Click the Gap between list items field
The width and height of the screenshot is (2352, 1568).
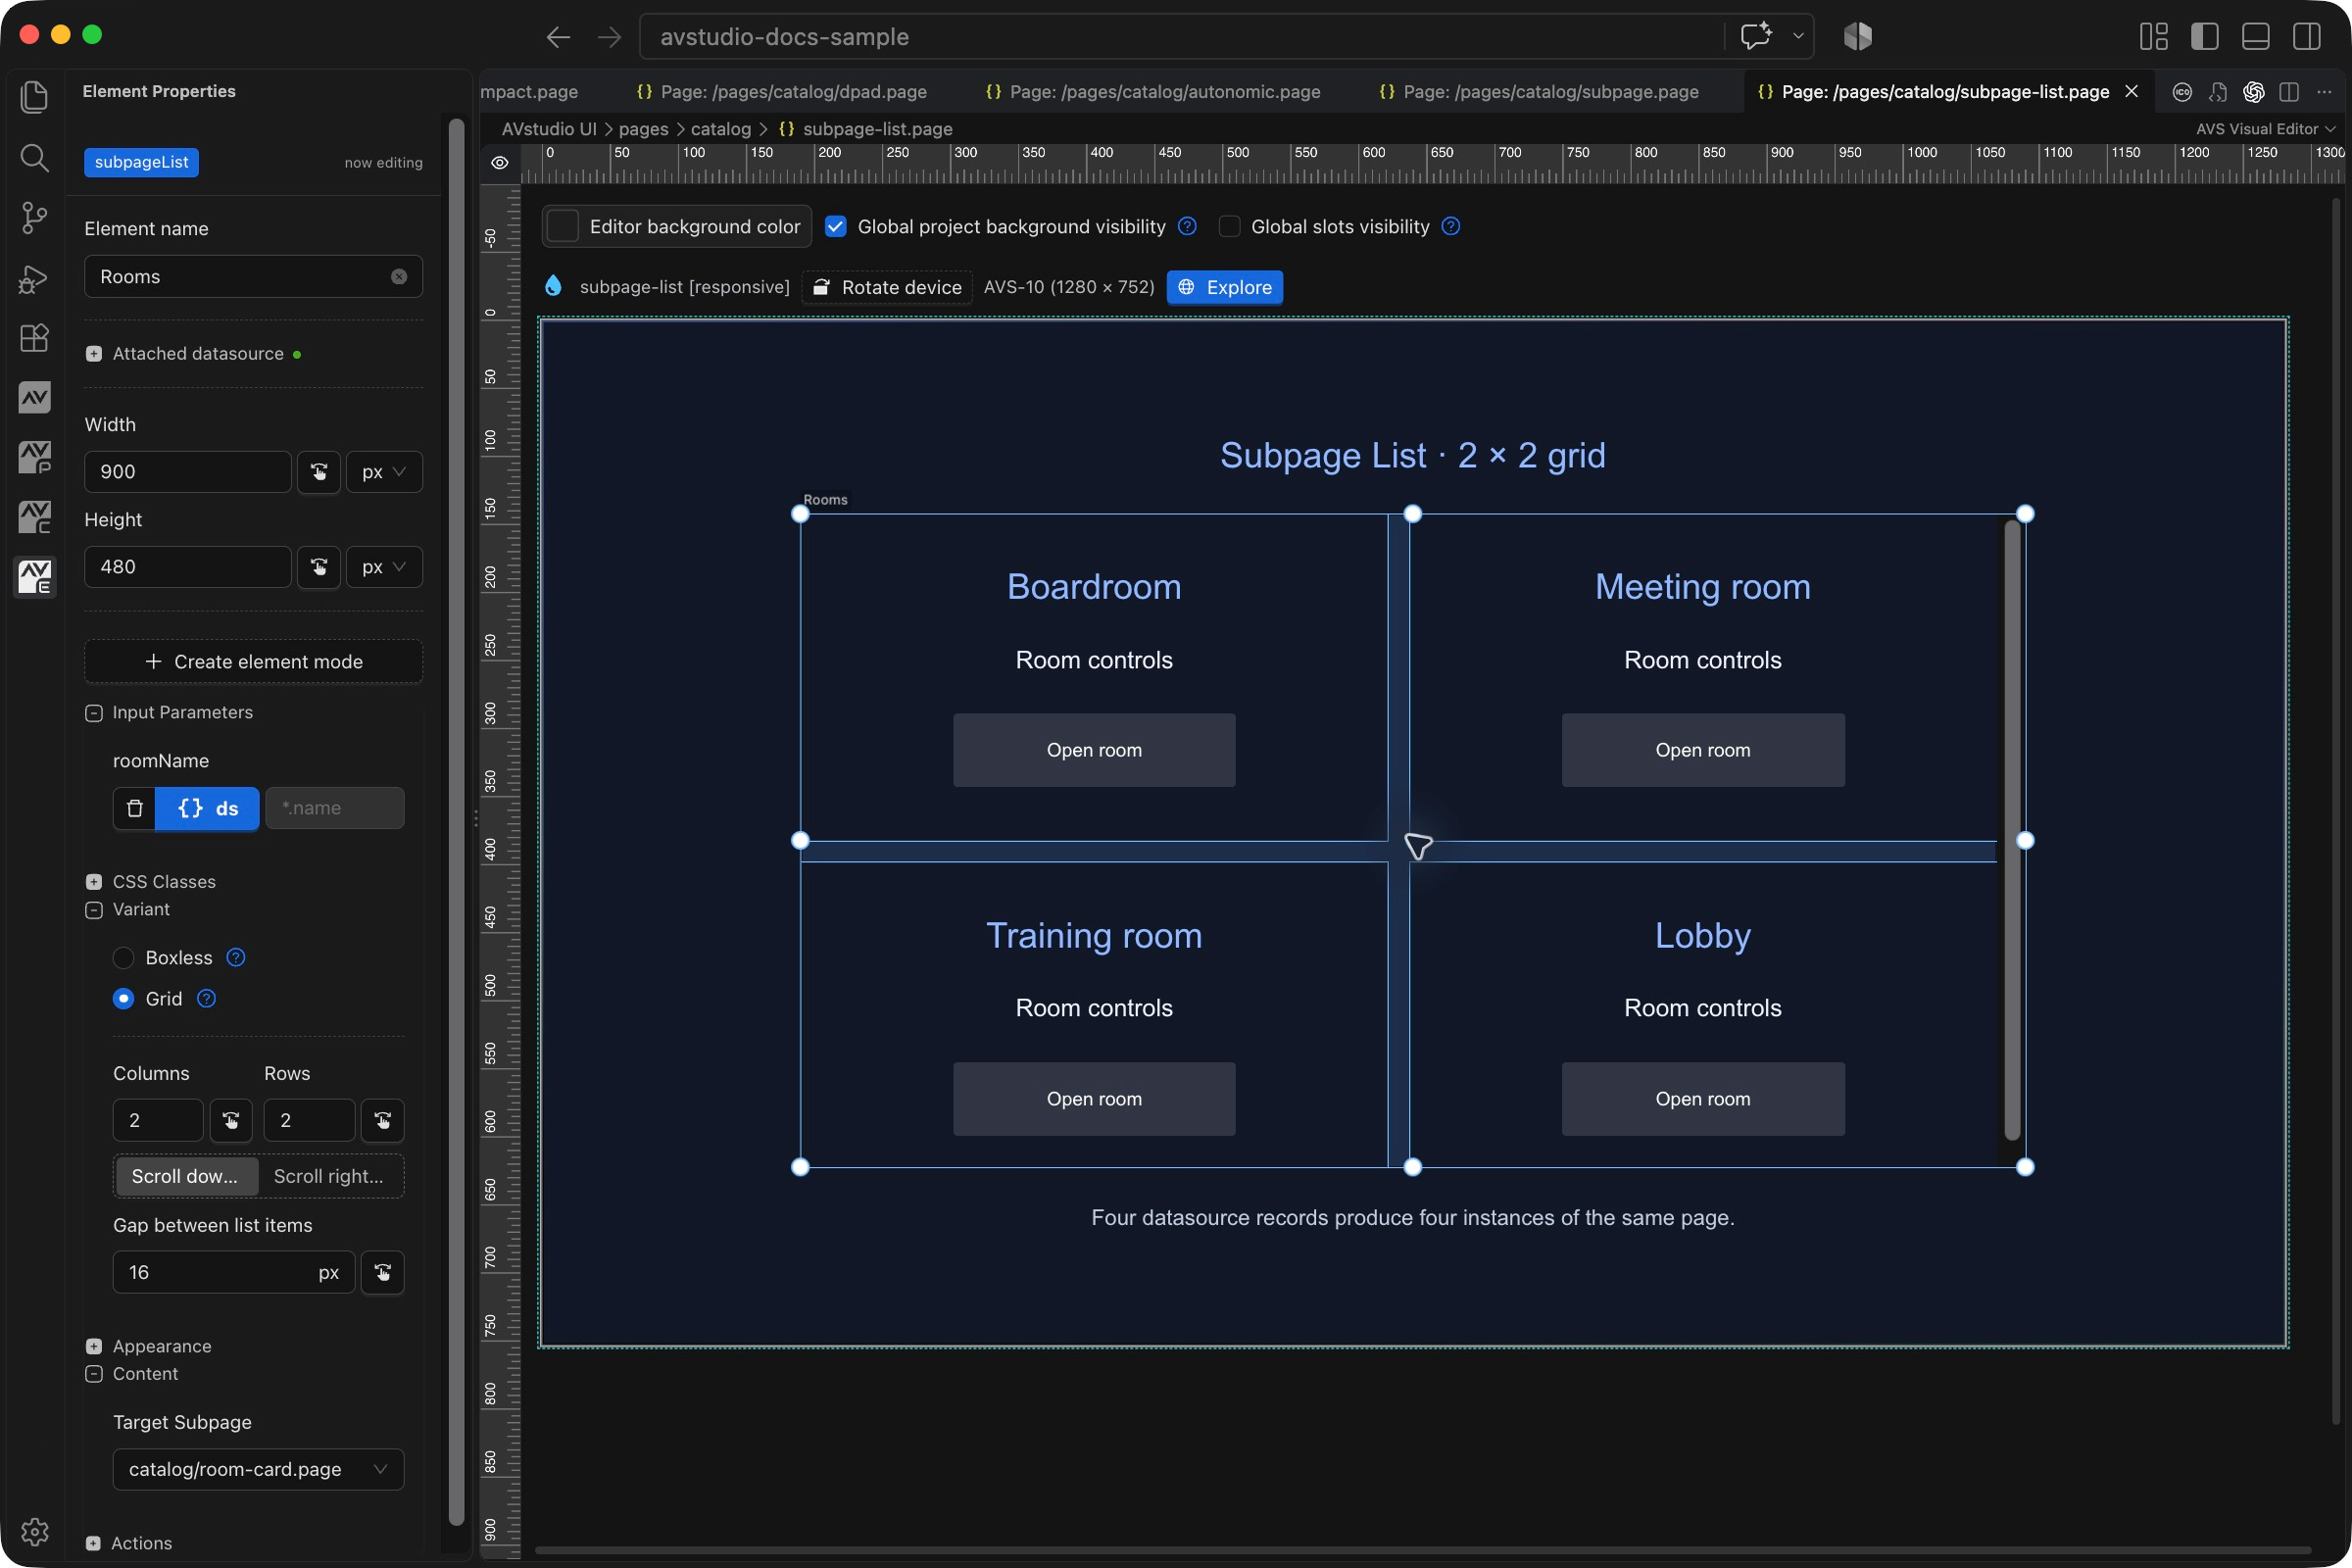pyautogui.click(x=234, y=1272)
